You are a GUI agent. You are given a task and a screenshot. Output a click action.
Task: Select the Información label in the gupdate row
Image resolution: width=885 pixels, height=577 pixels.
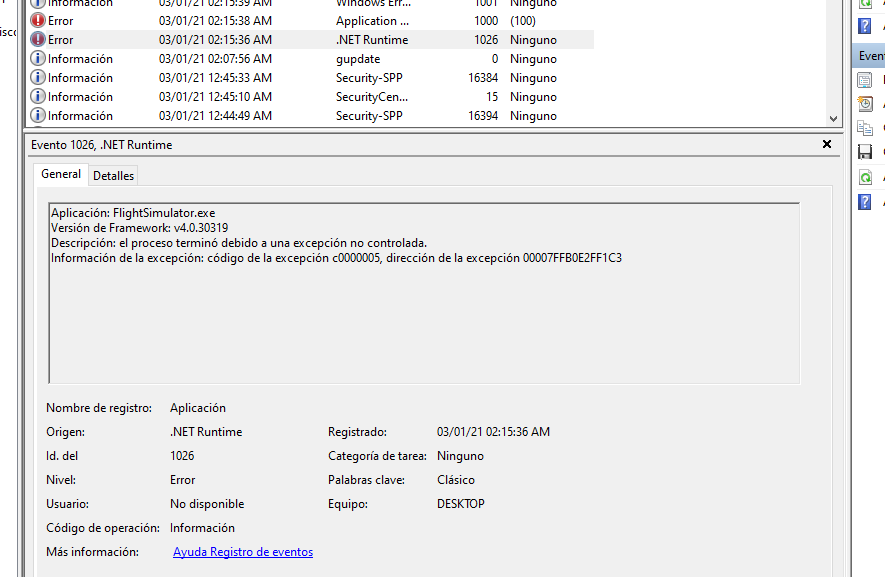click(80, 59)
